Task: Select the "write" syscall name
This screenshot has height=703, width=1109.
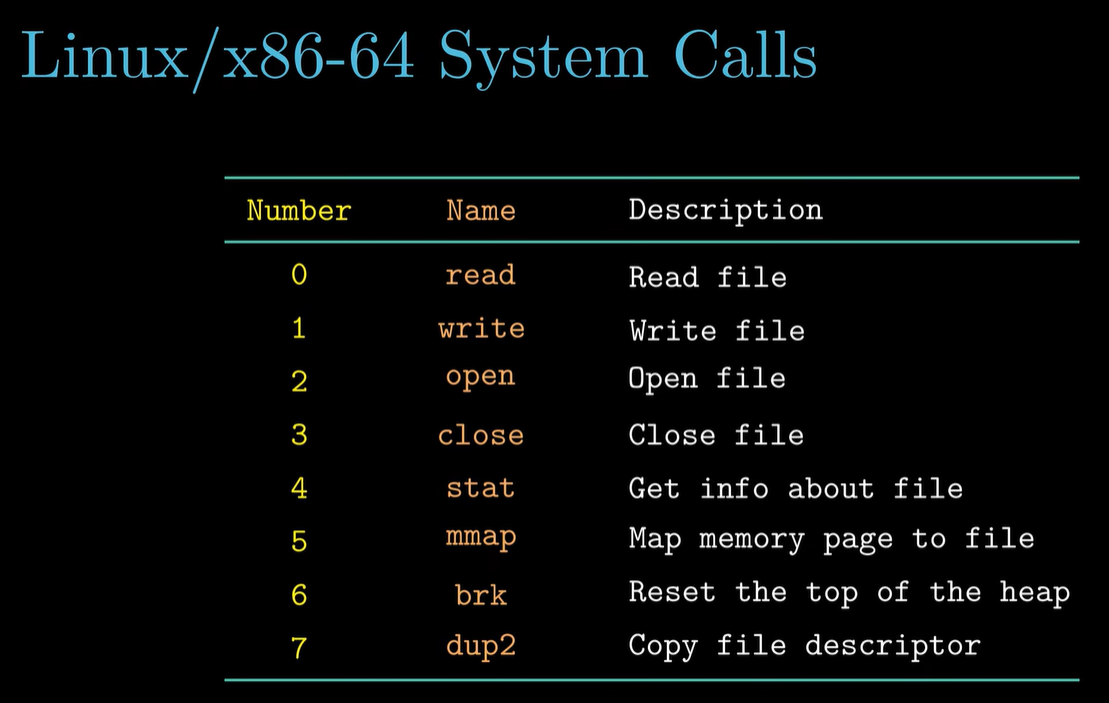Action: [481, 329]
